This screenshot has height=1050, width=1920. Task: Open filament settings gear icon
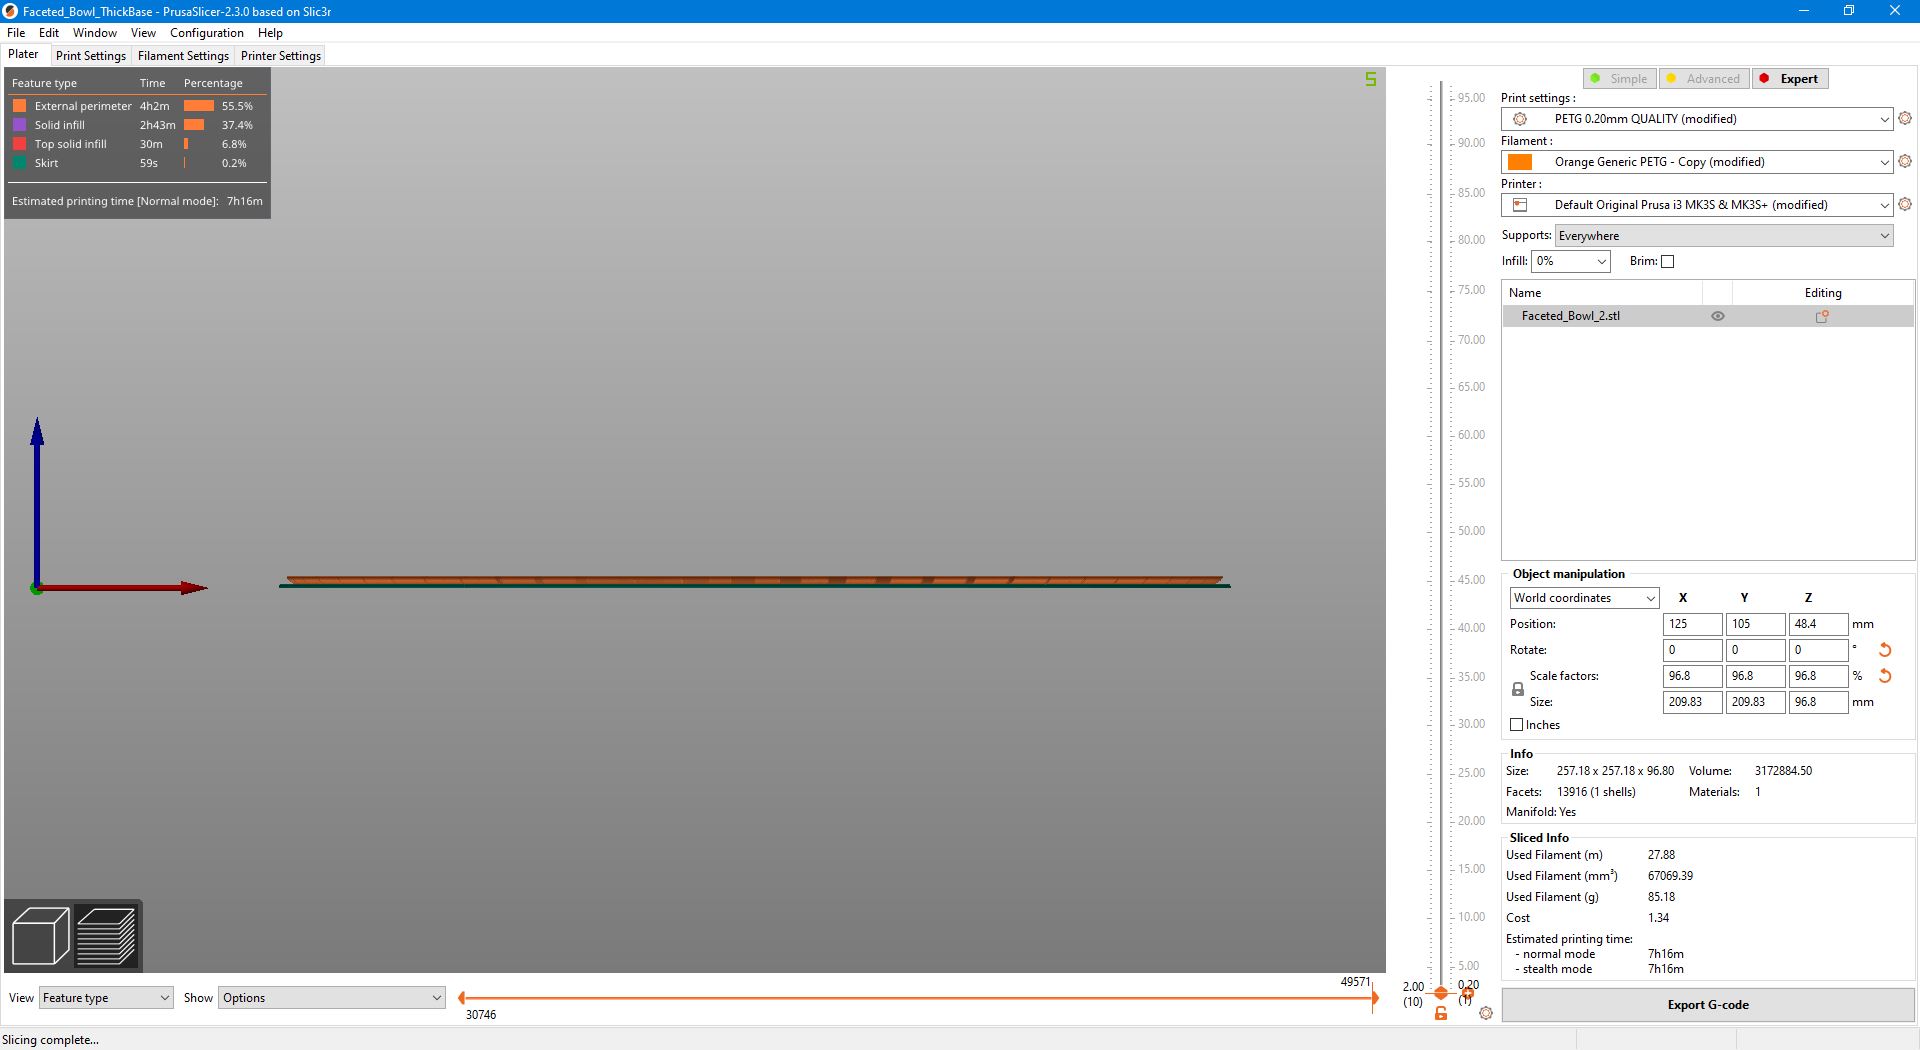[x=1905, y=161]
